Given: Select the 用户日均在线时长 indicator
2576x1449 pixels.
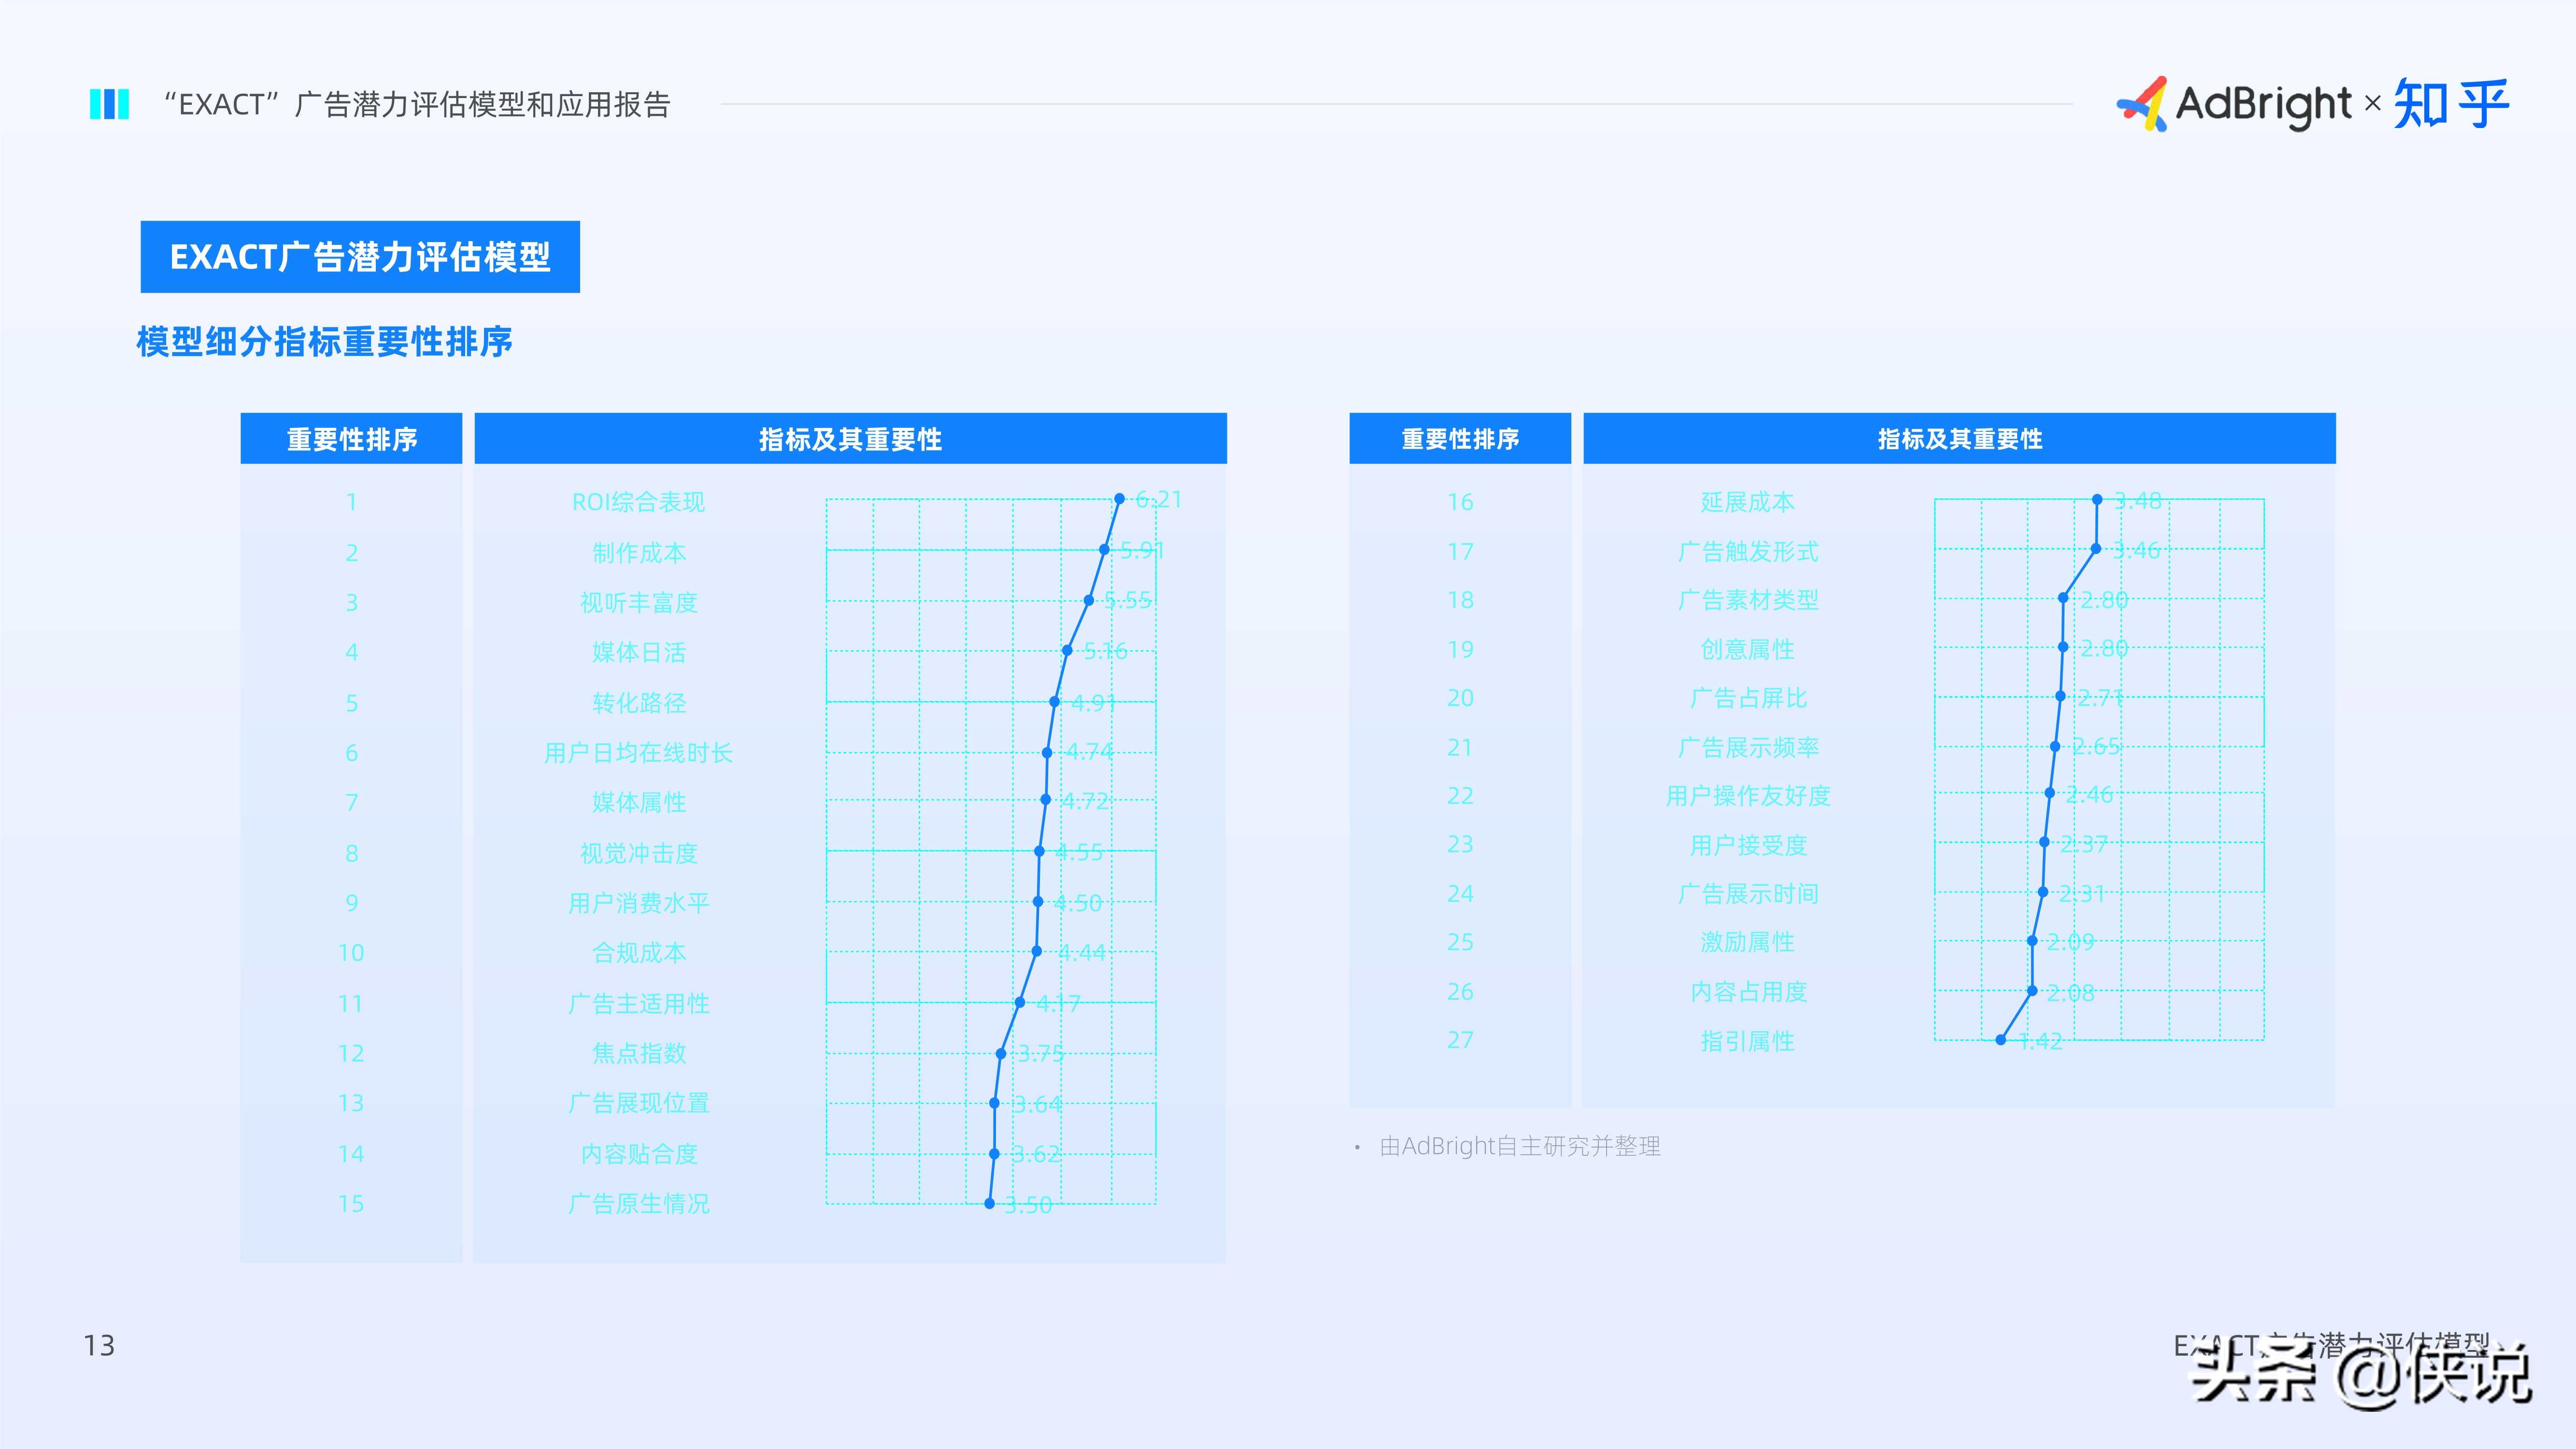Looking at the screenshot, I should point(638,753).
